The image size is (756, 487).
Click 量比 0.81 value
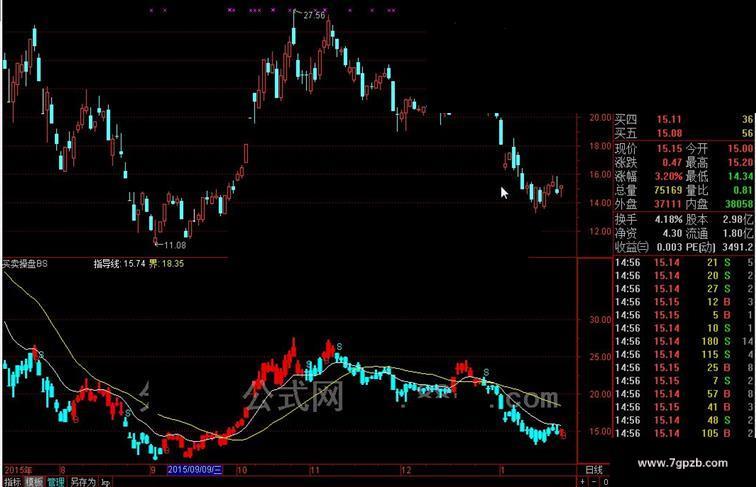[743, 190]
